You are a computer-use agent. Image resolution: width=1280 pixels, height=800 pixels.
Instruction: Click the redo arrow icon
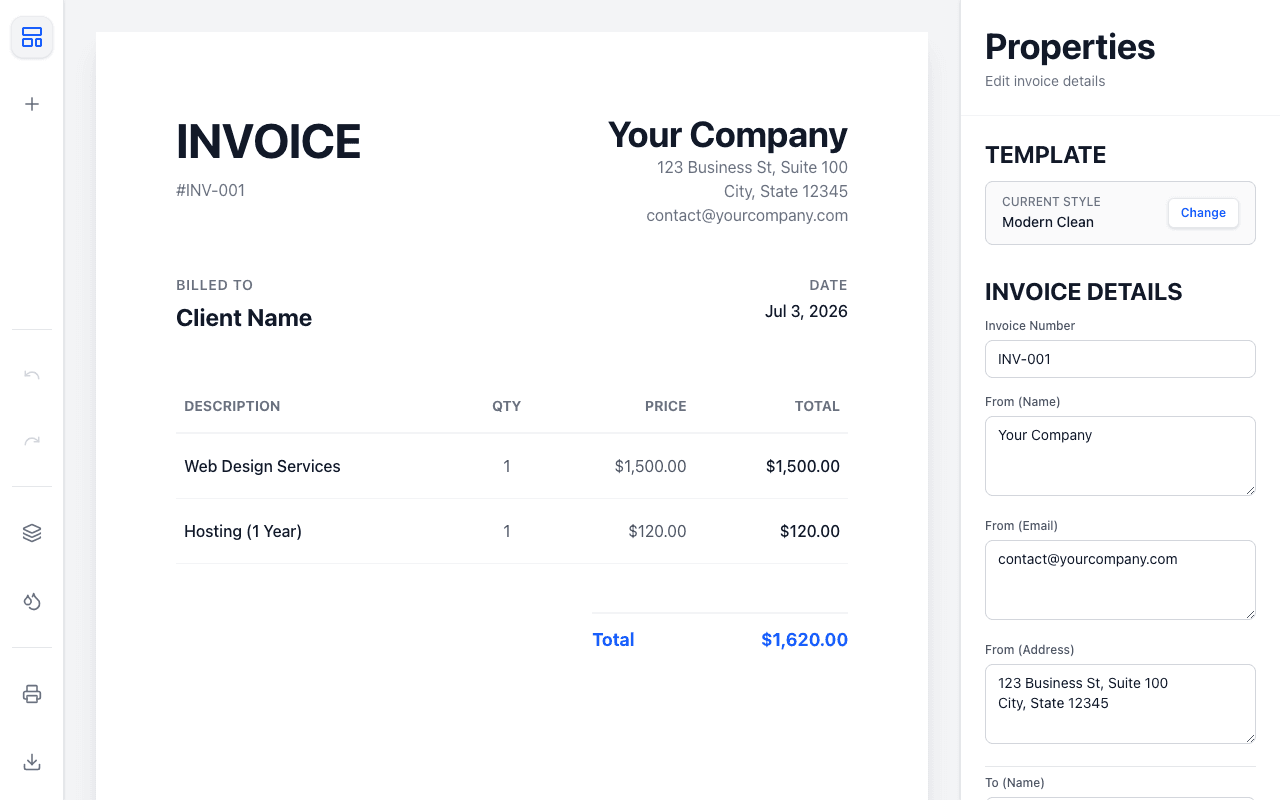[x=32, y=441]
